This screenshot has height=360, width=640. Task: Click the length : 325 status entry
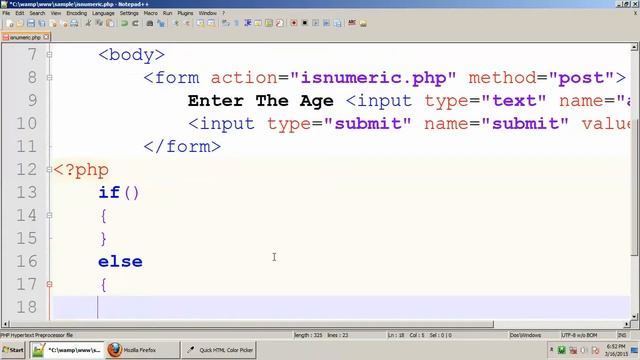308,335
